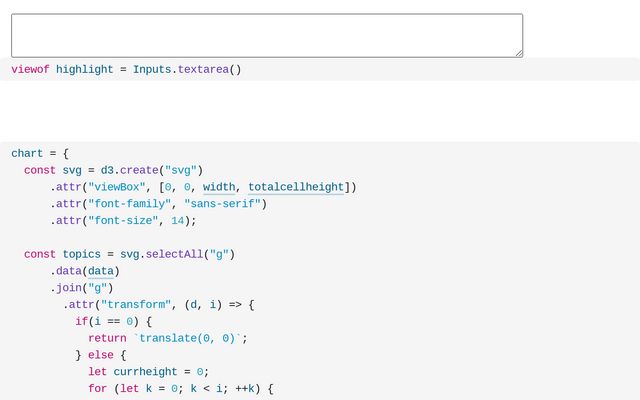The image size is (640, 400).
Task: Click the for loop line in code
Action: (180, 389)
